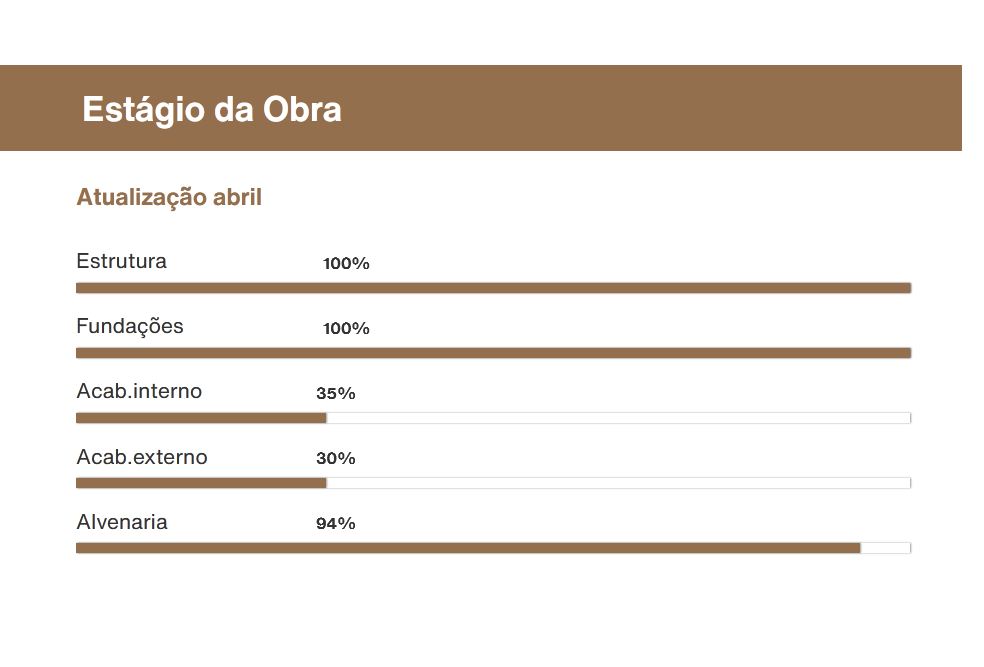Click the Acab.interno label

tap(139, 392)
